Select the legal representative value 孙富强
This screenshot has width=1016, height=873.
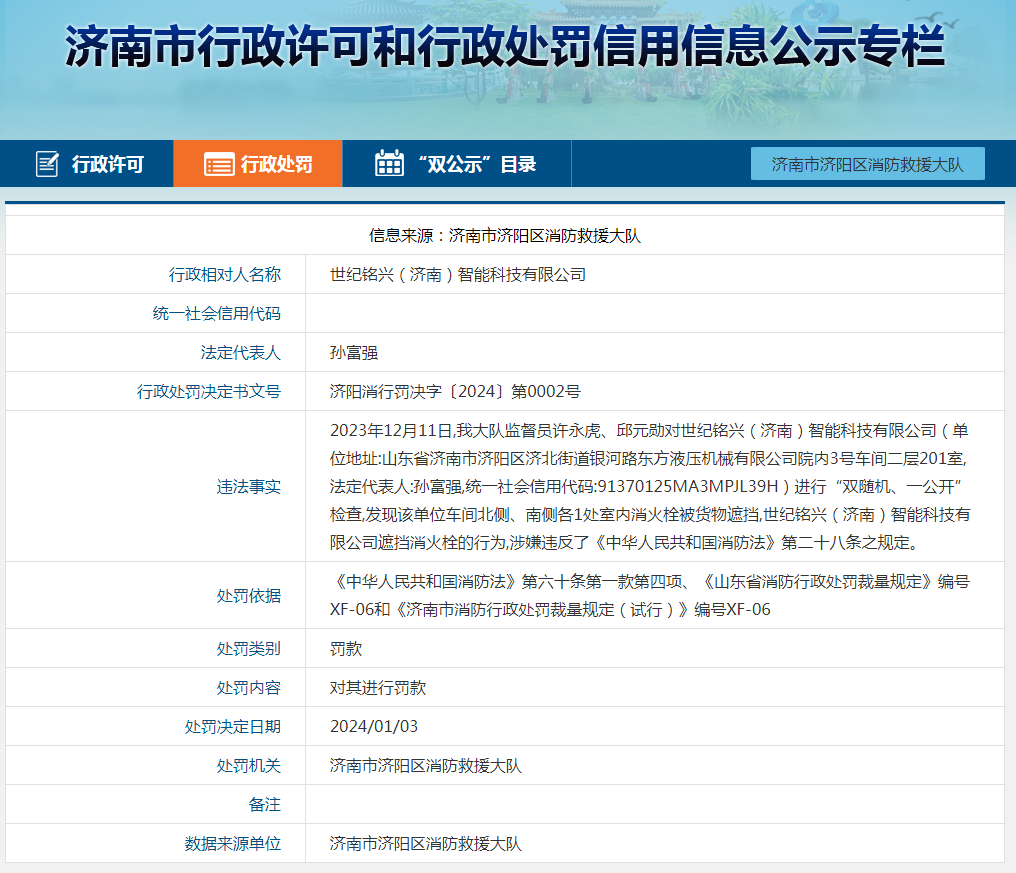[354, 353]
